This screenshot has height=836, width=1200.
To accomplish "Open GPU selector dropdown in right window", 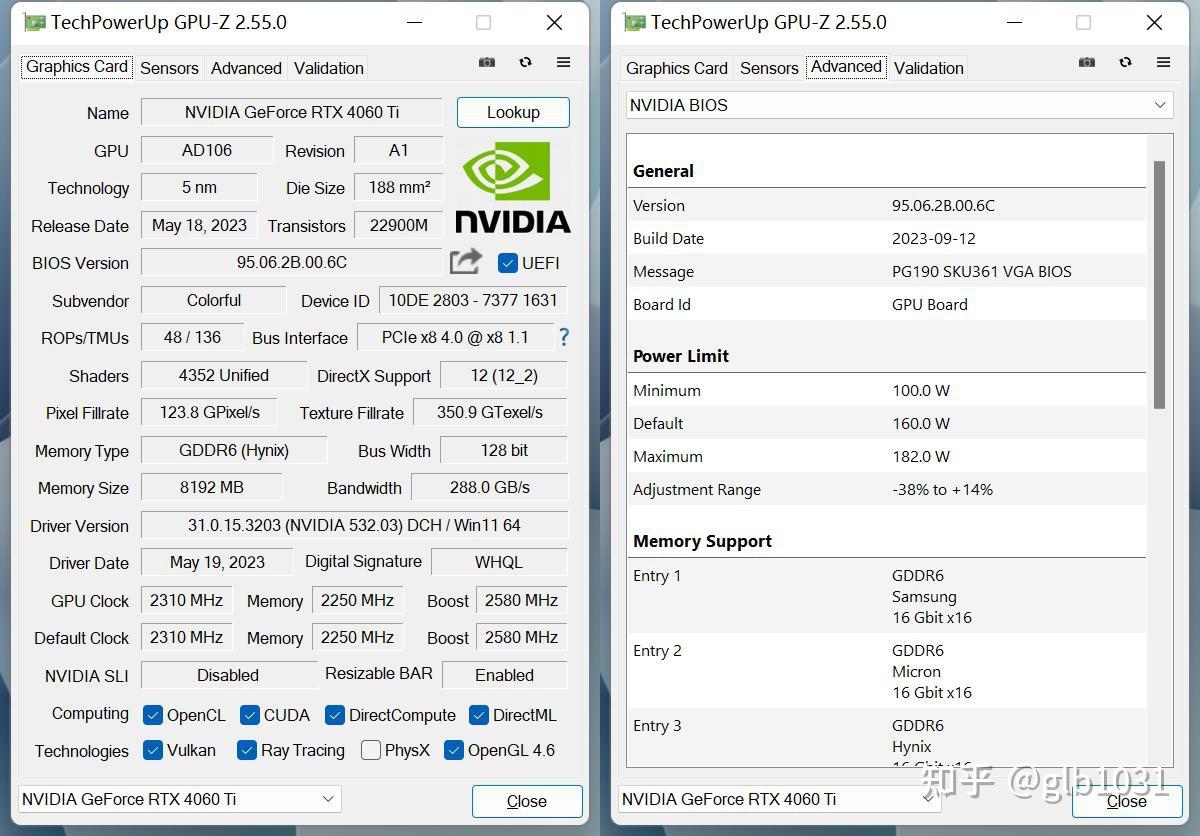I will [780, 799].
